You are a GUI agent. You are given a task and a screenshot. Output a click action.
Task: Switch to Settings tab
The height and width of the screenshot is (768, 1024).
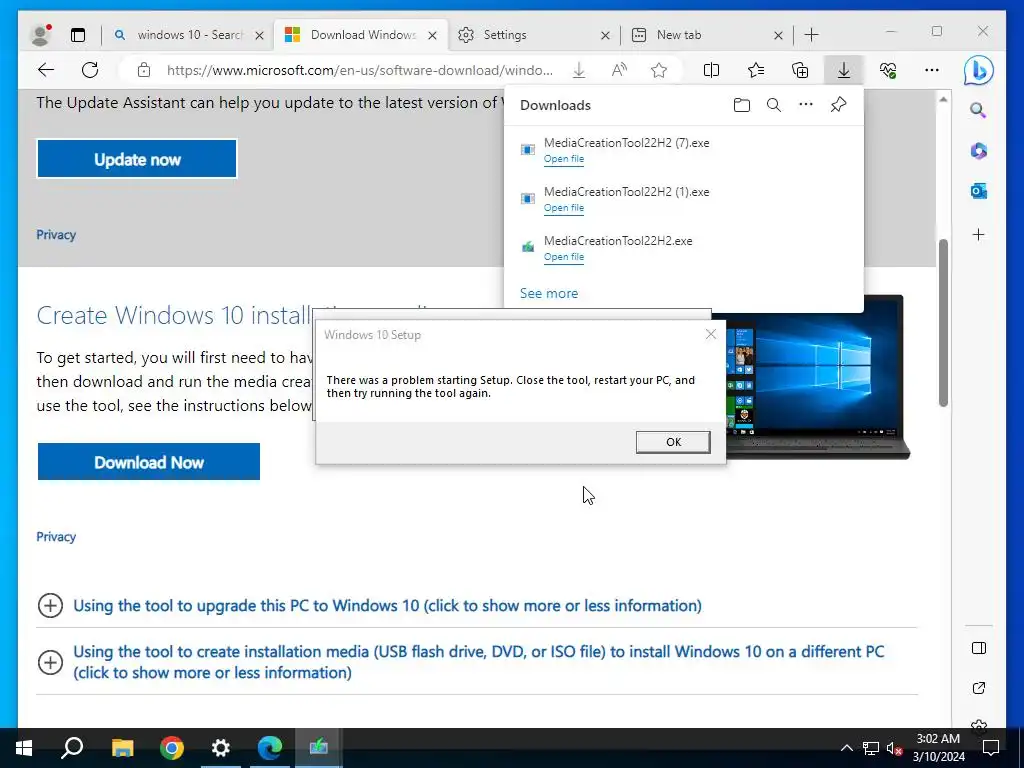click(534, 35)
